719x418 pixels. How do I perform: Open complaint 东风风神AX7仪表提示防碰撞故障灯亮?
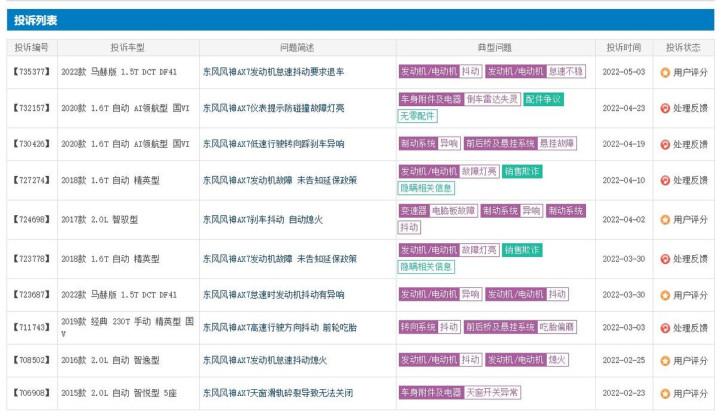[273, 108]
